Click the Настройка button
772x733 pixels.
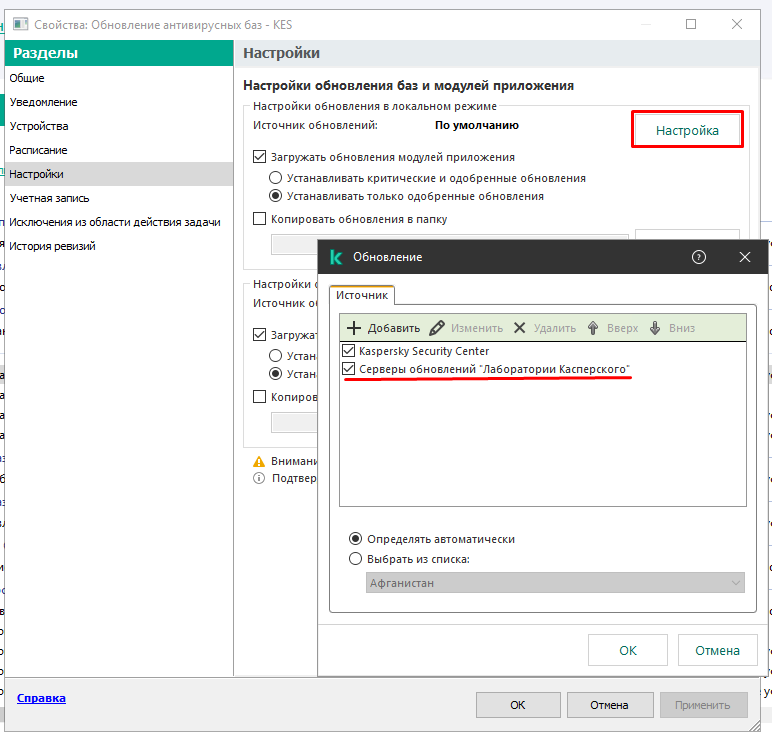pos(687,130)
